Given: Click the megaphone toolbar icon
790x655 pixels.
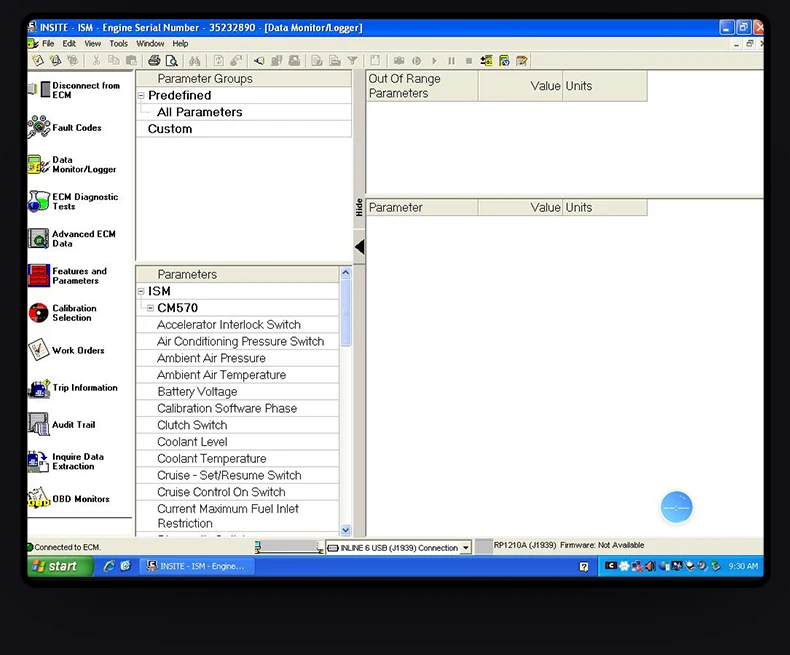Looking at the screenshot, I should coord(259,61).
